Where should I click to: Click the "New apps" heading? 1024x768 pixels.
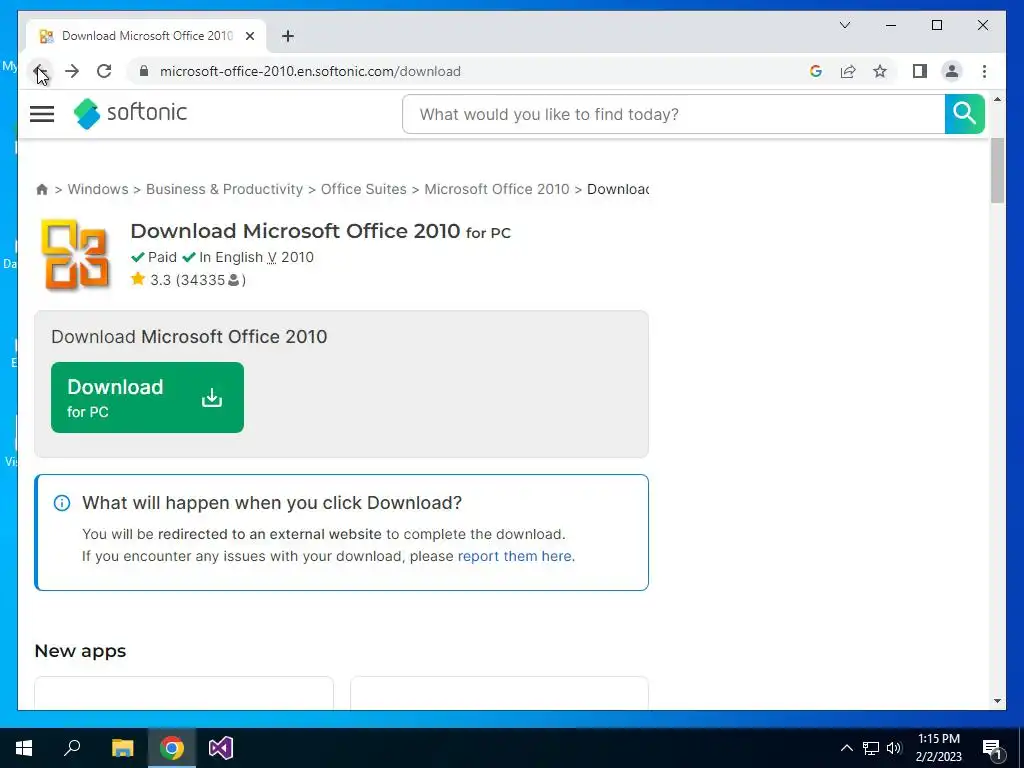[x=80, y=651]
